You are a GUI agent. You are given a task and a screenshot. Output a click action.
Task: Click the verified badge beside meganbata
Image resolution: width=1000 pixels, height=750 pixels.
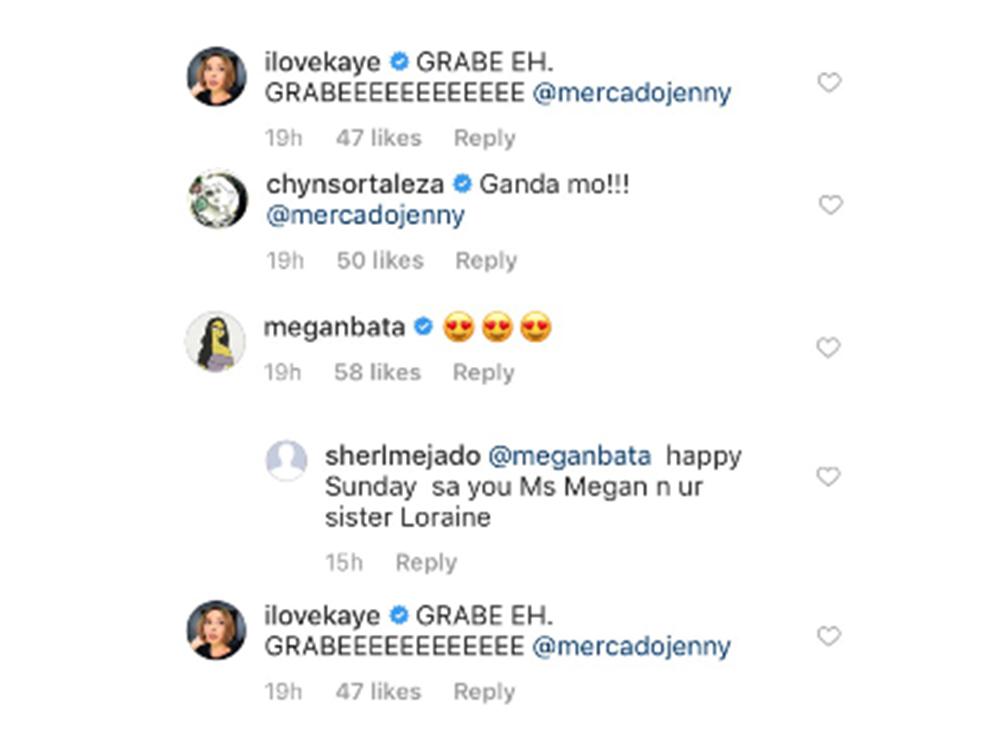[424, 327]
